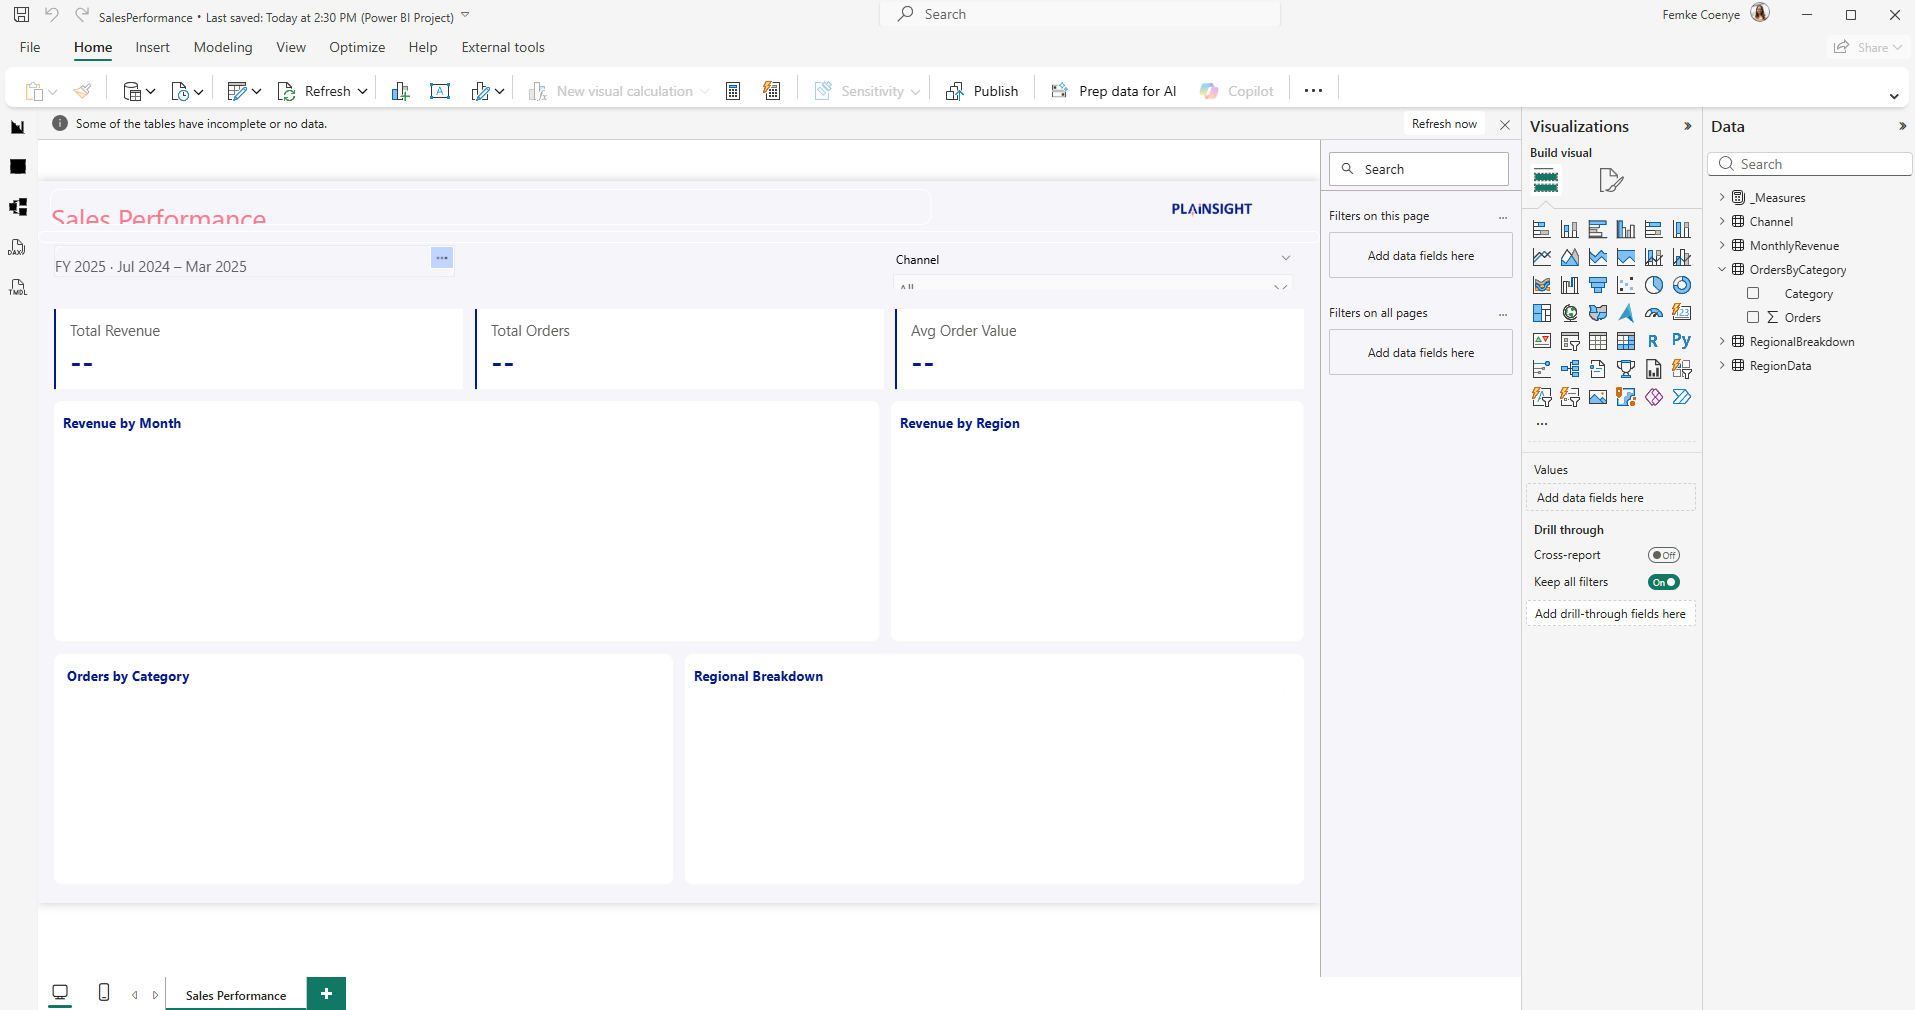The width and height of the screenshot is (1915, 1010).
Task: Insert a New visual from the ribbon
Action: point(400,91)
